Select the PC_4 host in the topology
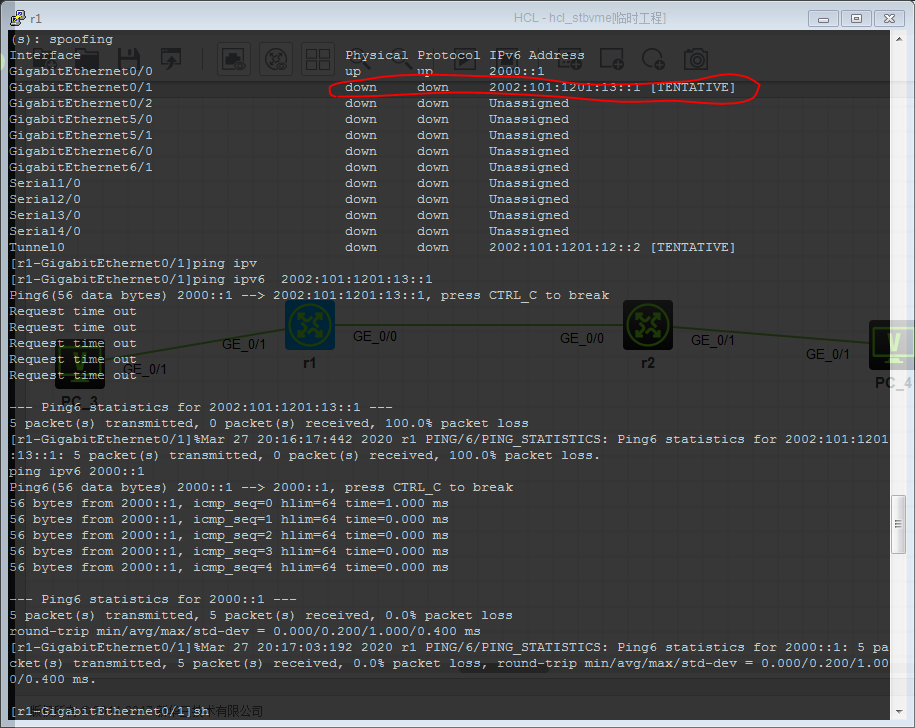Viewport: 915px width, 728px height. [x=892, y=345]
